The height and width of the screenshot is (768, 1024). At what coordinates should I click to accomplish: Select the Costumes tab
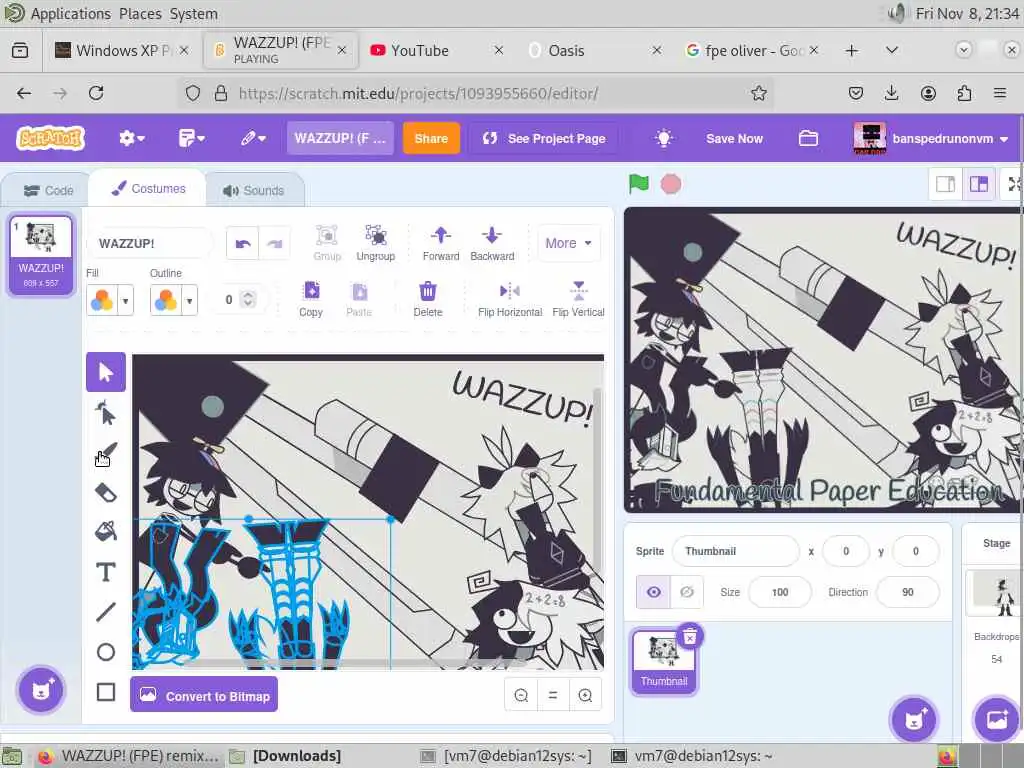click(x=148, y=189)
